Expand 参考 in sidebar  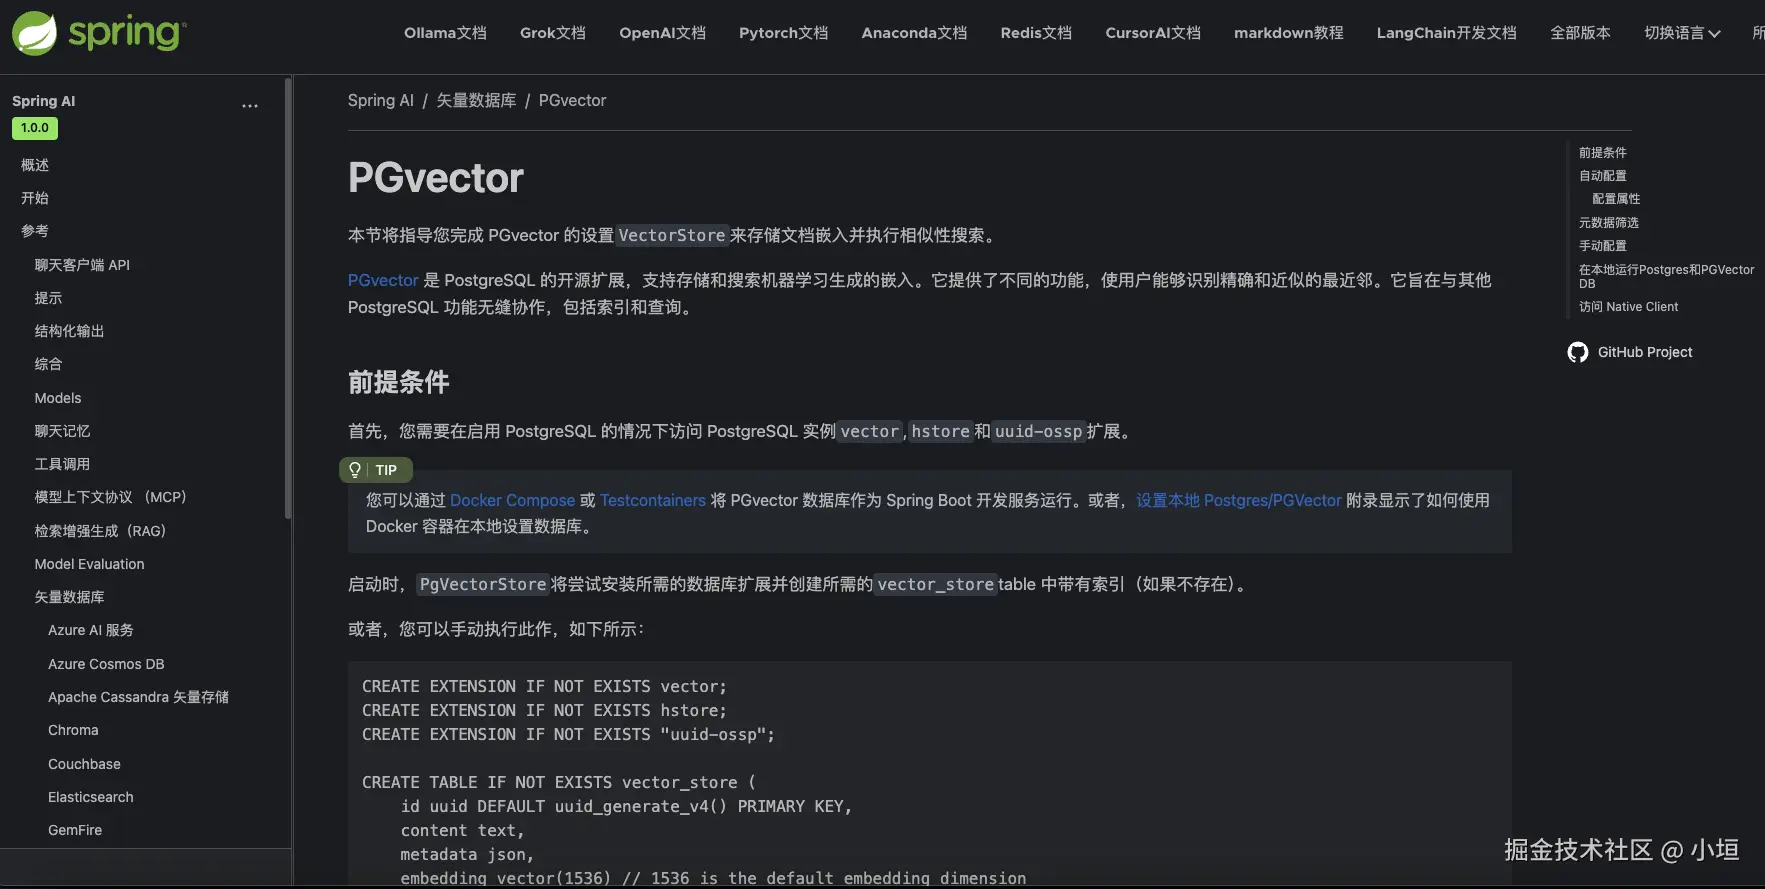point(35,231)
